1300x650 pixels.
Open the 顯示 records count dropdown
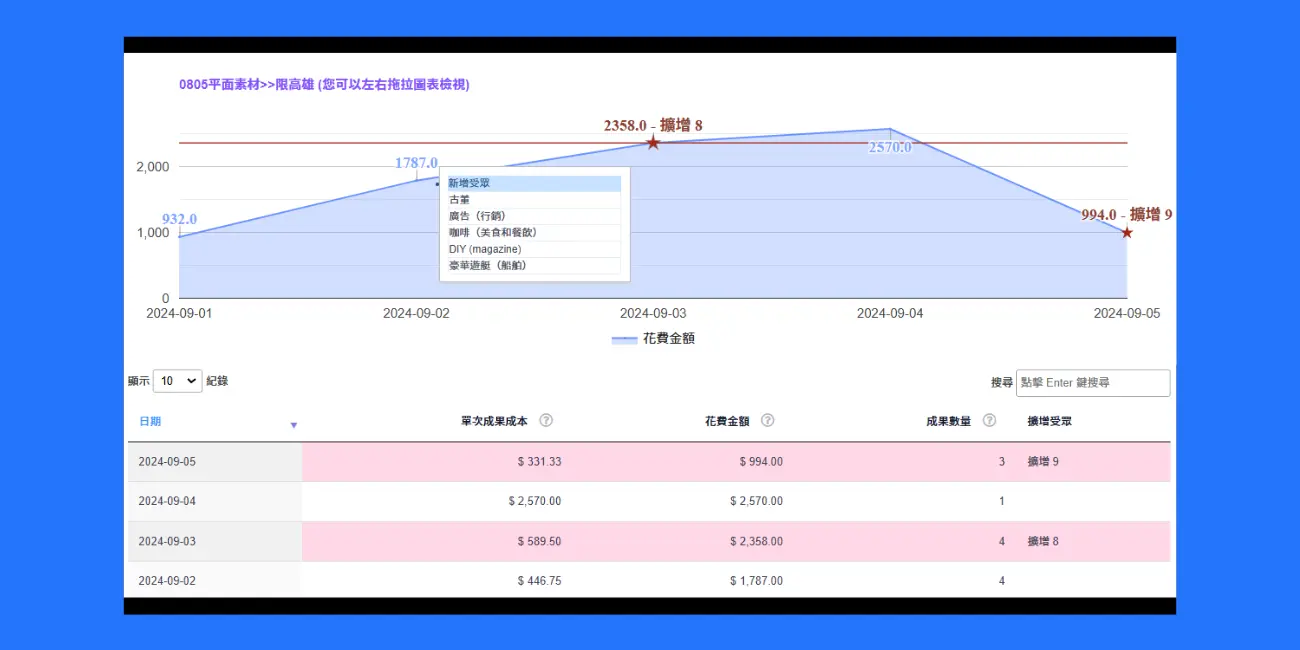click(x=177, y=381)
